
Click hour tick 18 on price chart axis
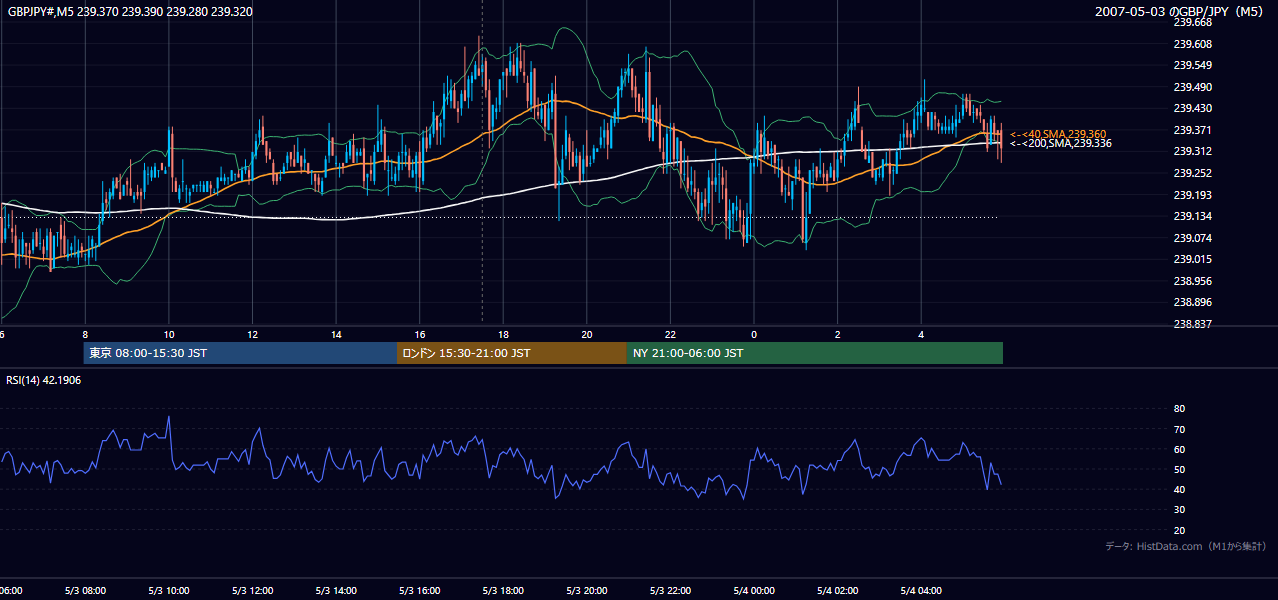point(504,335)
